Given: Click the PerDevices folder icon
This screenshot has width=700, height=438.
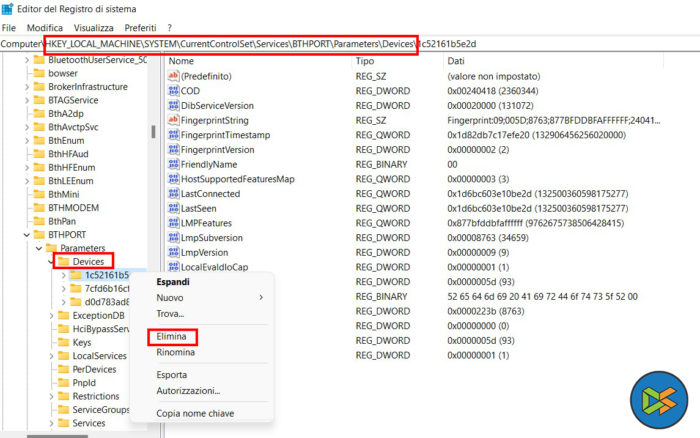Looking at the screenshot, I should pyautogui.click(x=64, y=369).
